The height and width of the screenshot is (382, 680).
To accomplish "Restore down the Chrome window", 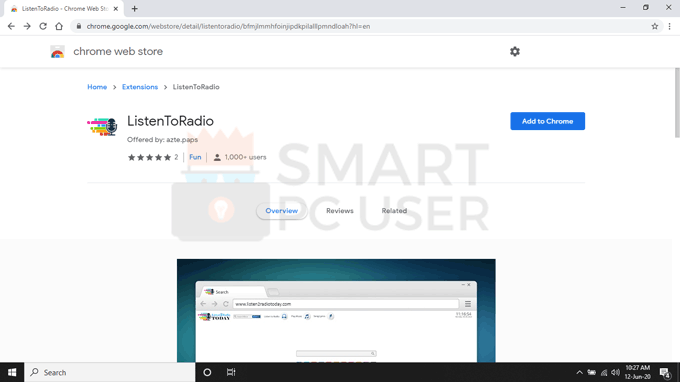I will click(x=646, y=8).
